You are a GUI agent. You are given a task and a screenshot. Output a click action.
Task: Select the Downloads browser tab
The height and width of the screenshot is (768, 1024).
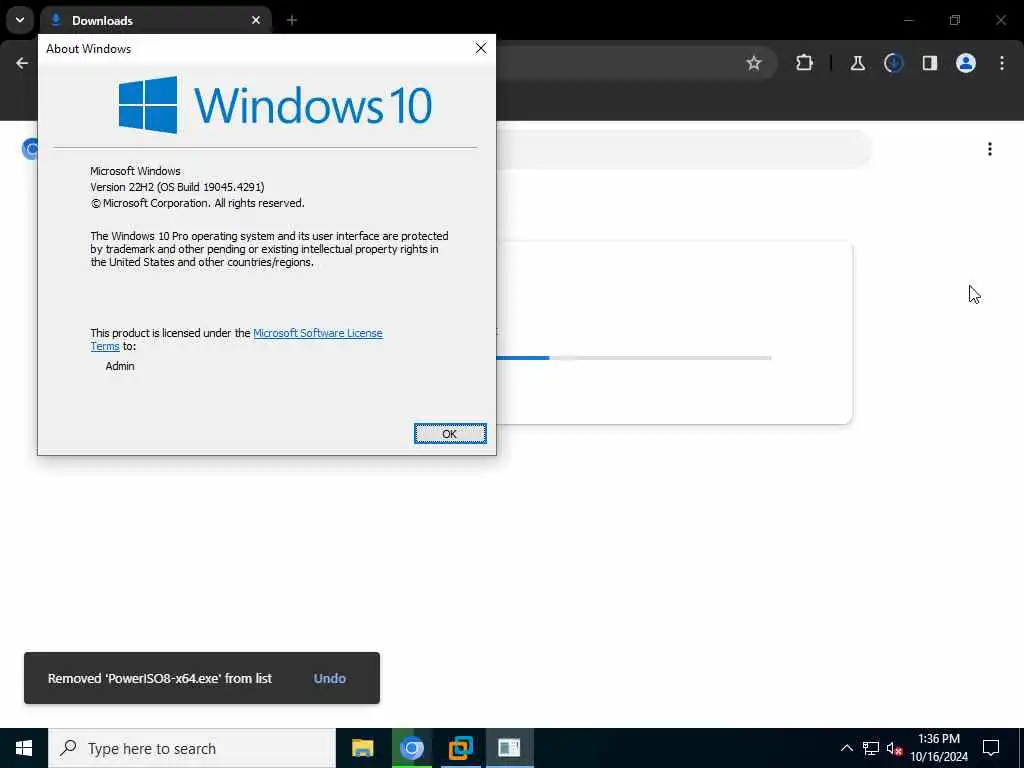pos(155,20)
